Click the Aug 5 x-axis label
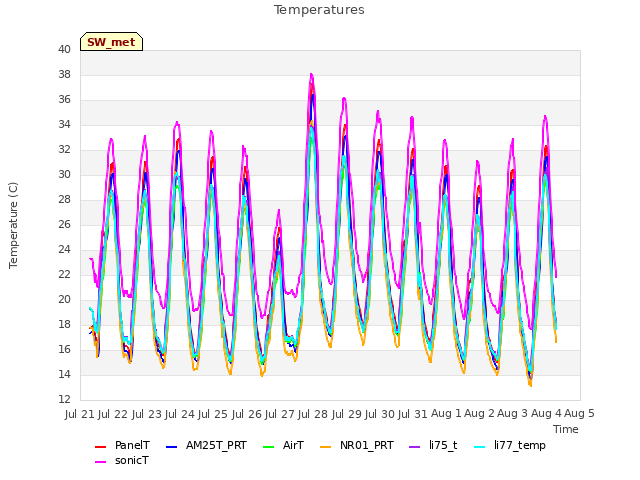640x480 pixels. click(579, 414)
